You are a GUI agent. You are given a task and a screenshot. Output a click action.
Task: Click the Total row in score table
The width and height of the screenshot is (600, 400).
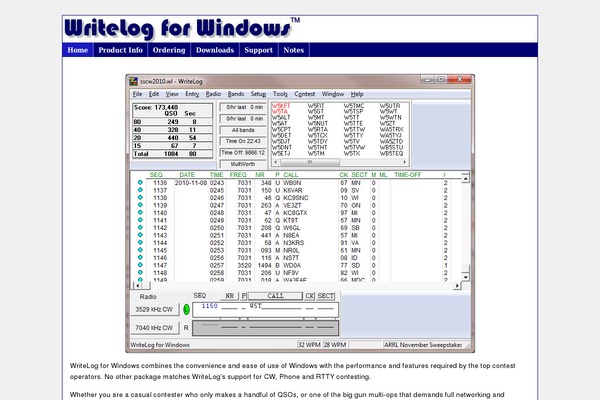(x=173, y=153)
